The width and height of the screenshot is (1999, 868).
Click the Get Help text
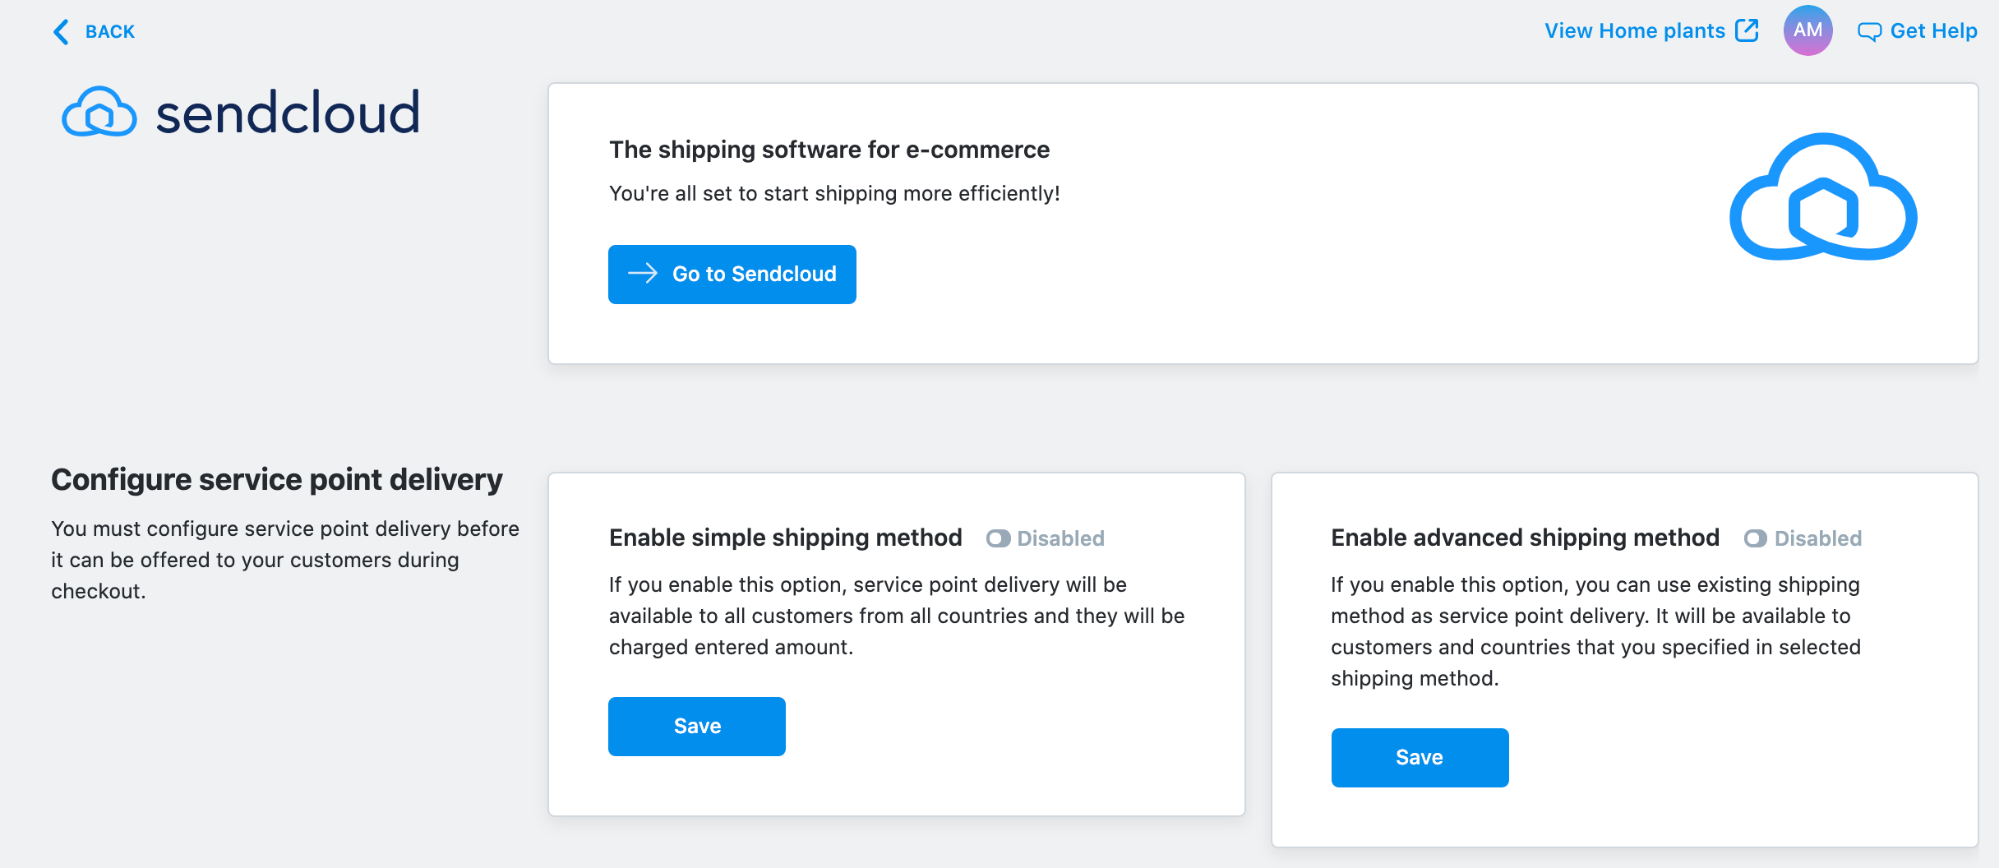pyautogui.click(x=1933, y=31)
